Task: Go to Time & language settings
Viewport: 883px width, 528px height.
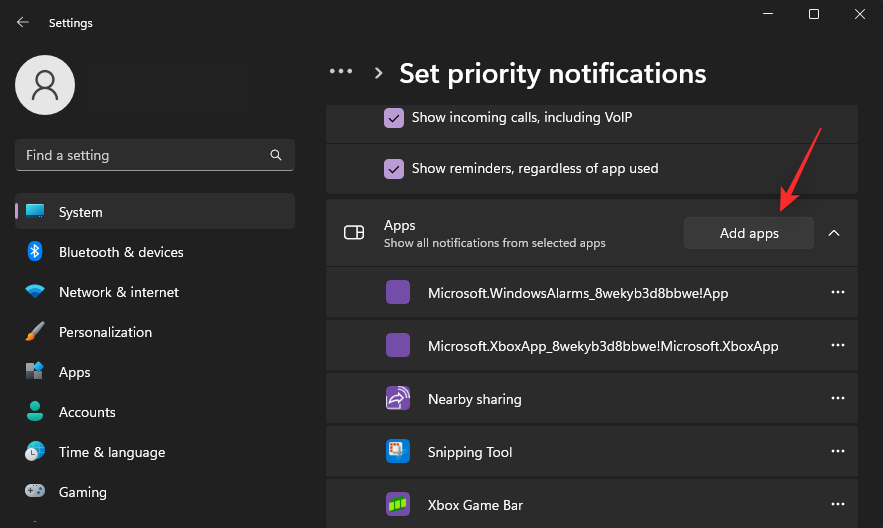Action: [x=111, y=452]
